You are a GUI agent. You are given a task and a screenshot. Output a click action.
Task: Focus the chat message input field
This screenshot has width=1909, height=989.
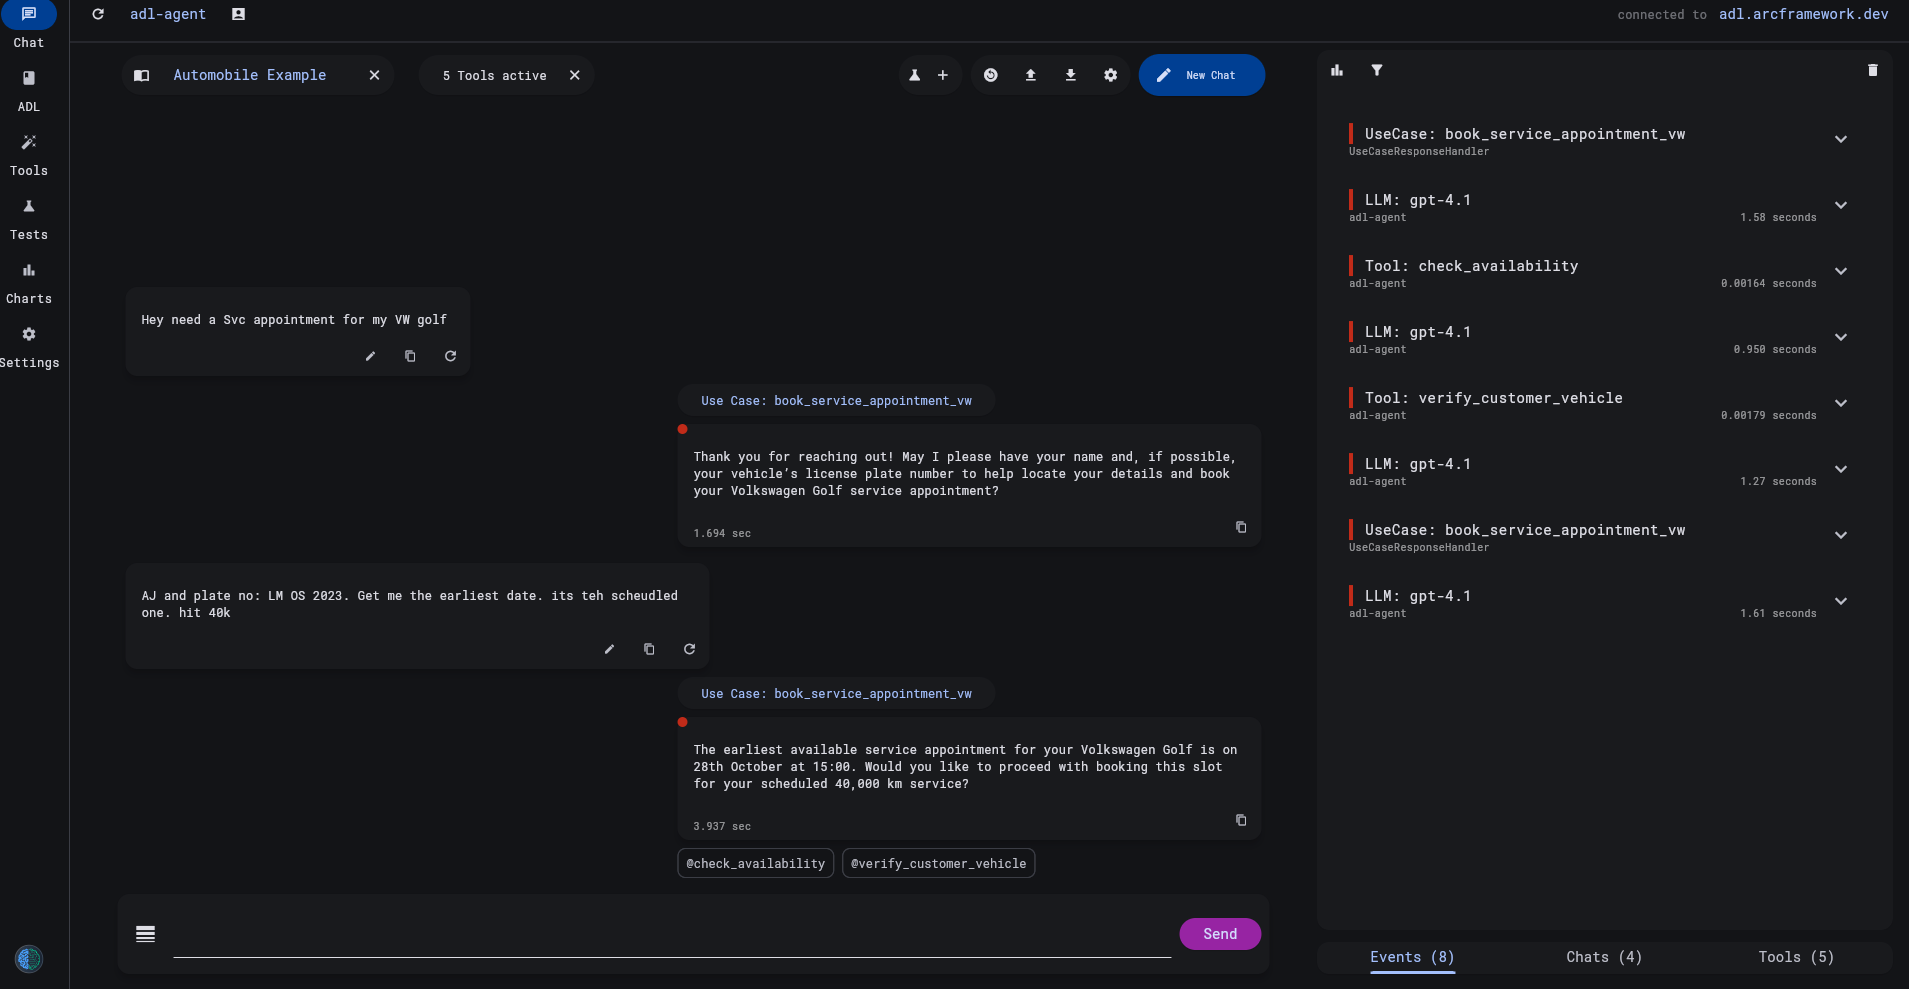point(671,935)
